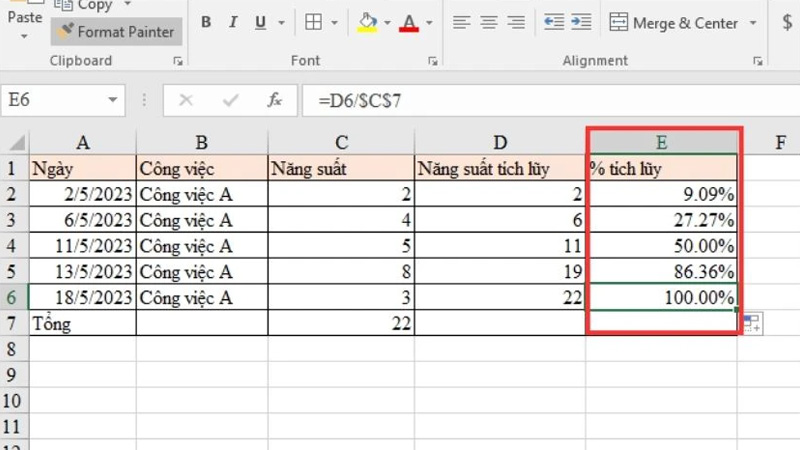800x450 pixels.
Task: Increase indent
Action: (581, 22)
